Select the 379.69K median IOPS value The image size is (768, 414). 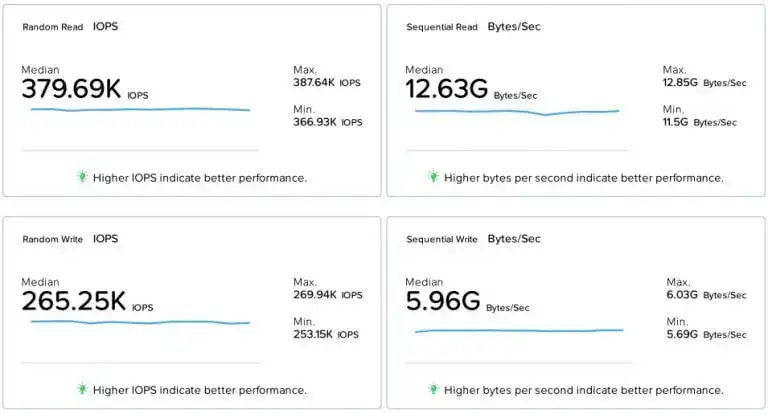pyautogui.click(x=71, y=90)
